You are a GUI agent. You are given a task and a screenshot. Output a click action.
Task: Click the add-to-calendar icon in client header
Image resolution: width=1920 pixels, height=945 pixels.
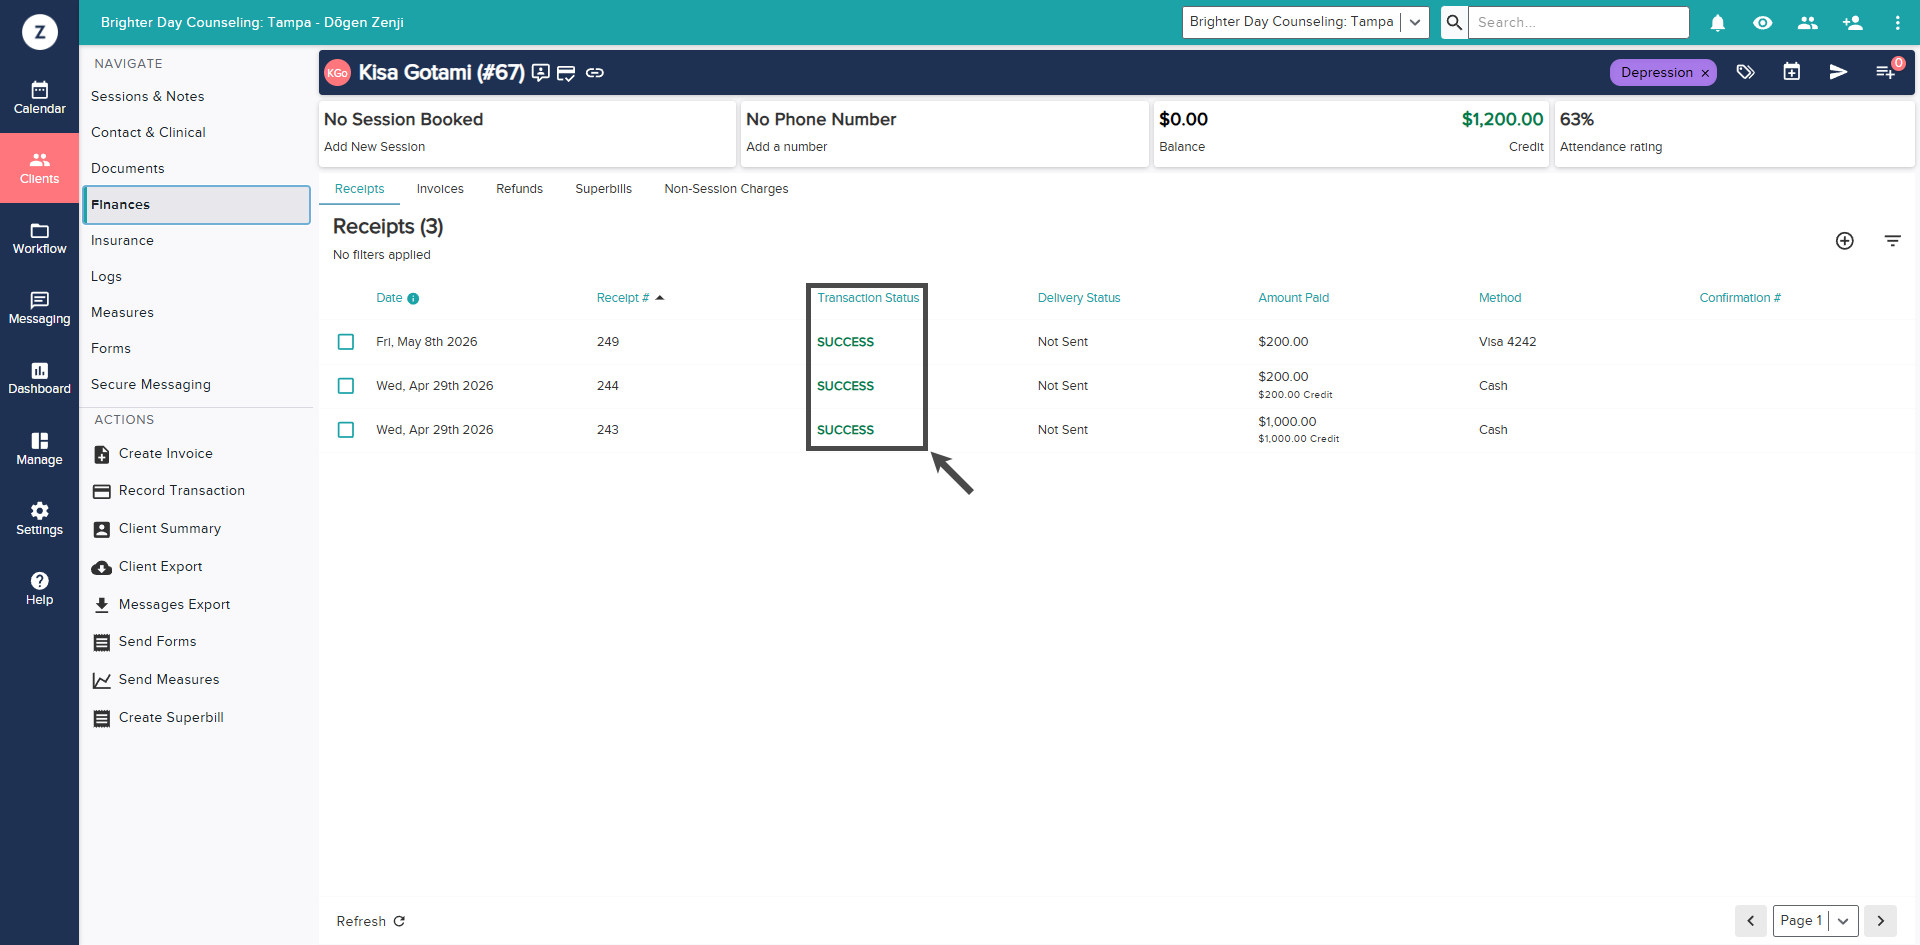1792,72
